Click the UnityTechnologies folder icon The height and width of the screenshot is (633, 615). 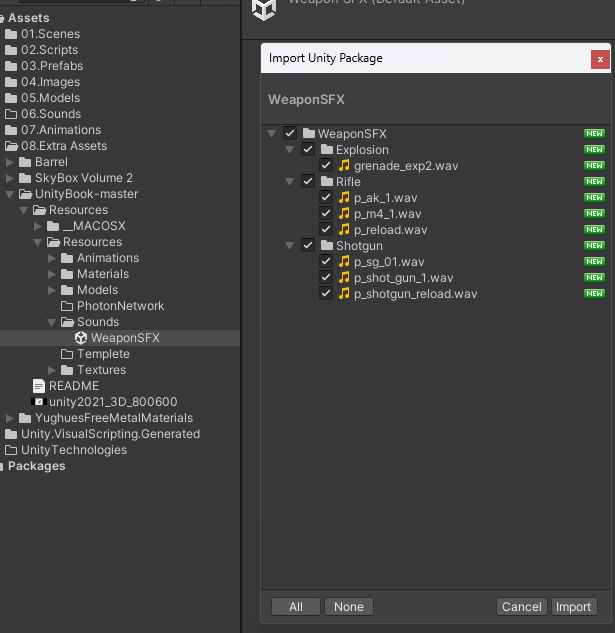click(11, 450)
